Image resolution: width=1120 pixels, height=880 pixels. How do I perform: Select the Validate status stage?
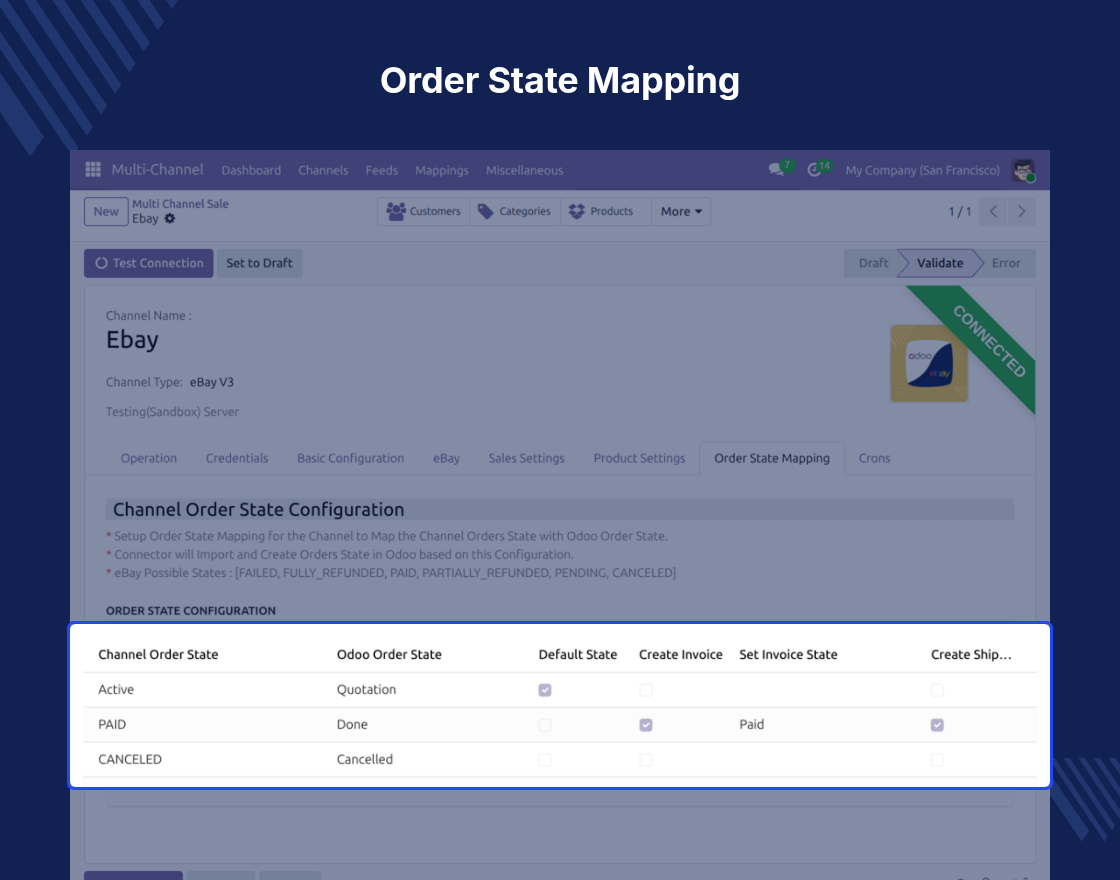(x=939, y=263)
